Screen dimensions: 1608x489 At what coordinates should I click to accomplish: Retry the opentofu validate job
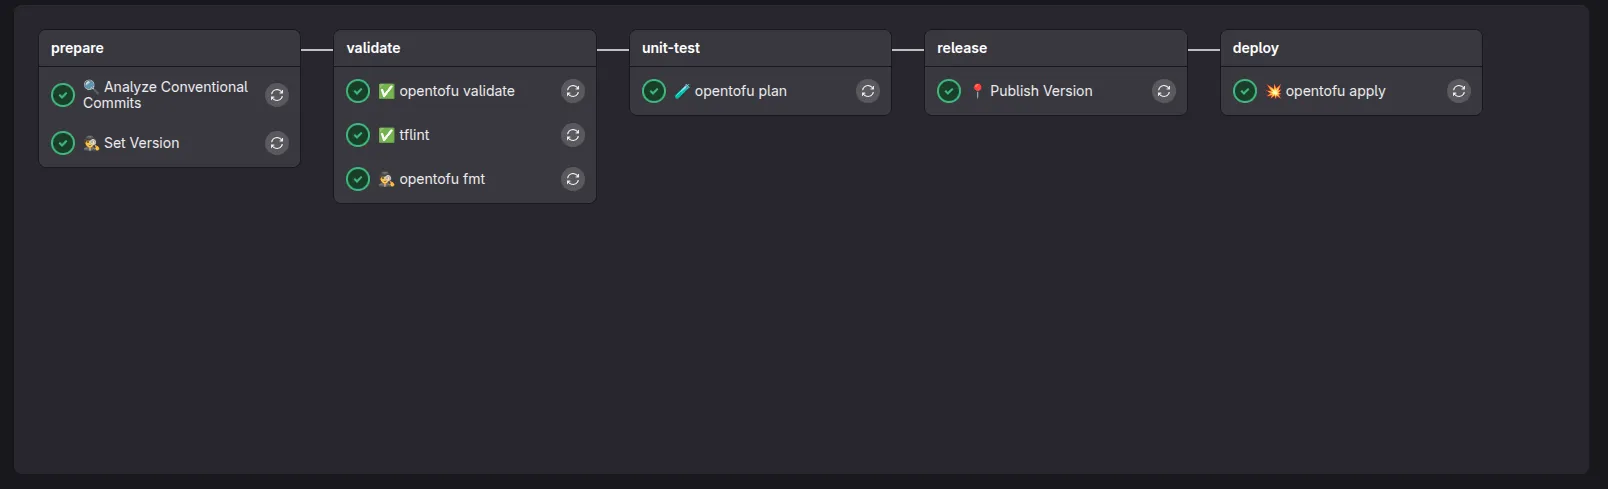tap(573, 91)
